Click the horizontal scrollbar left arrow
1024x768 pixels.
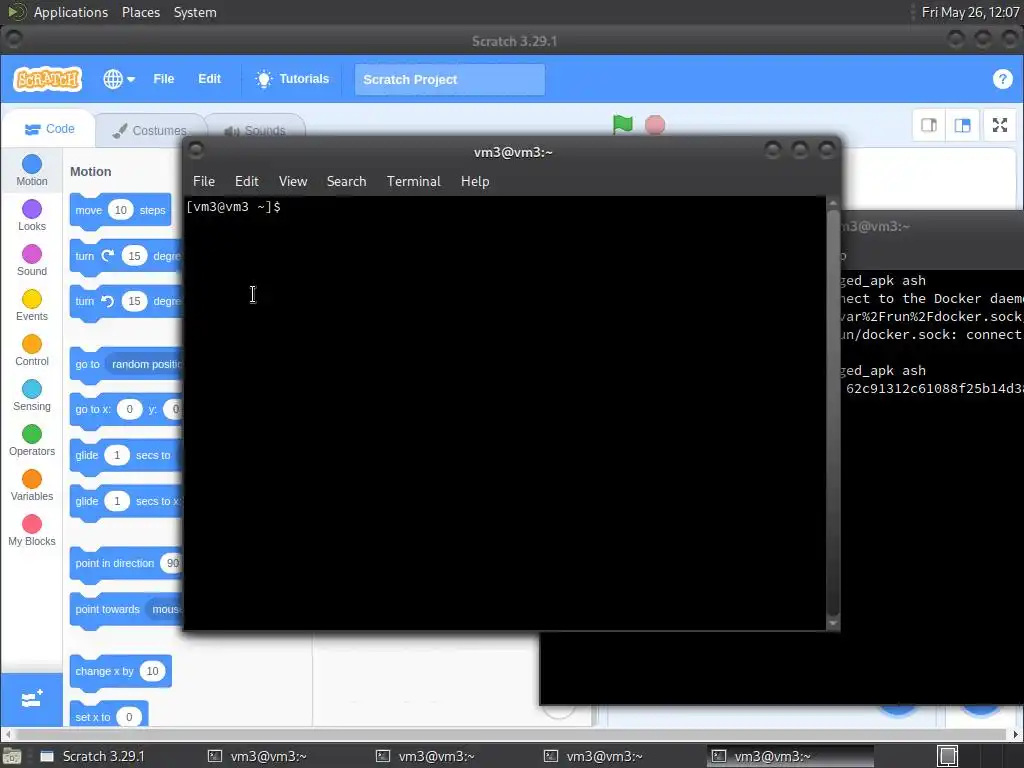point(8,735)
